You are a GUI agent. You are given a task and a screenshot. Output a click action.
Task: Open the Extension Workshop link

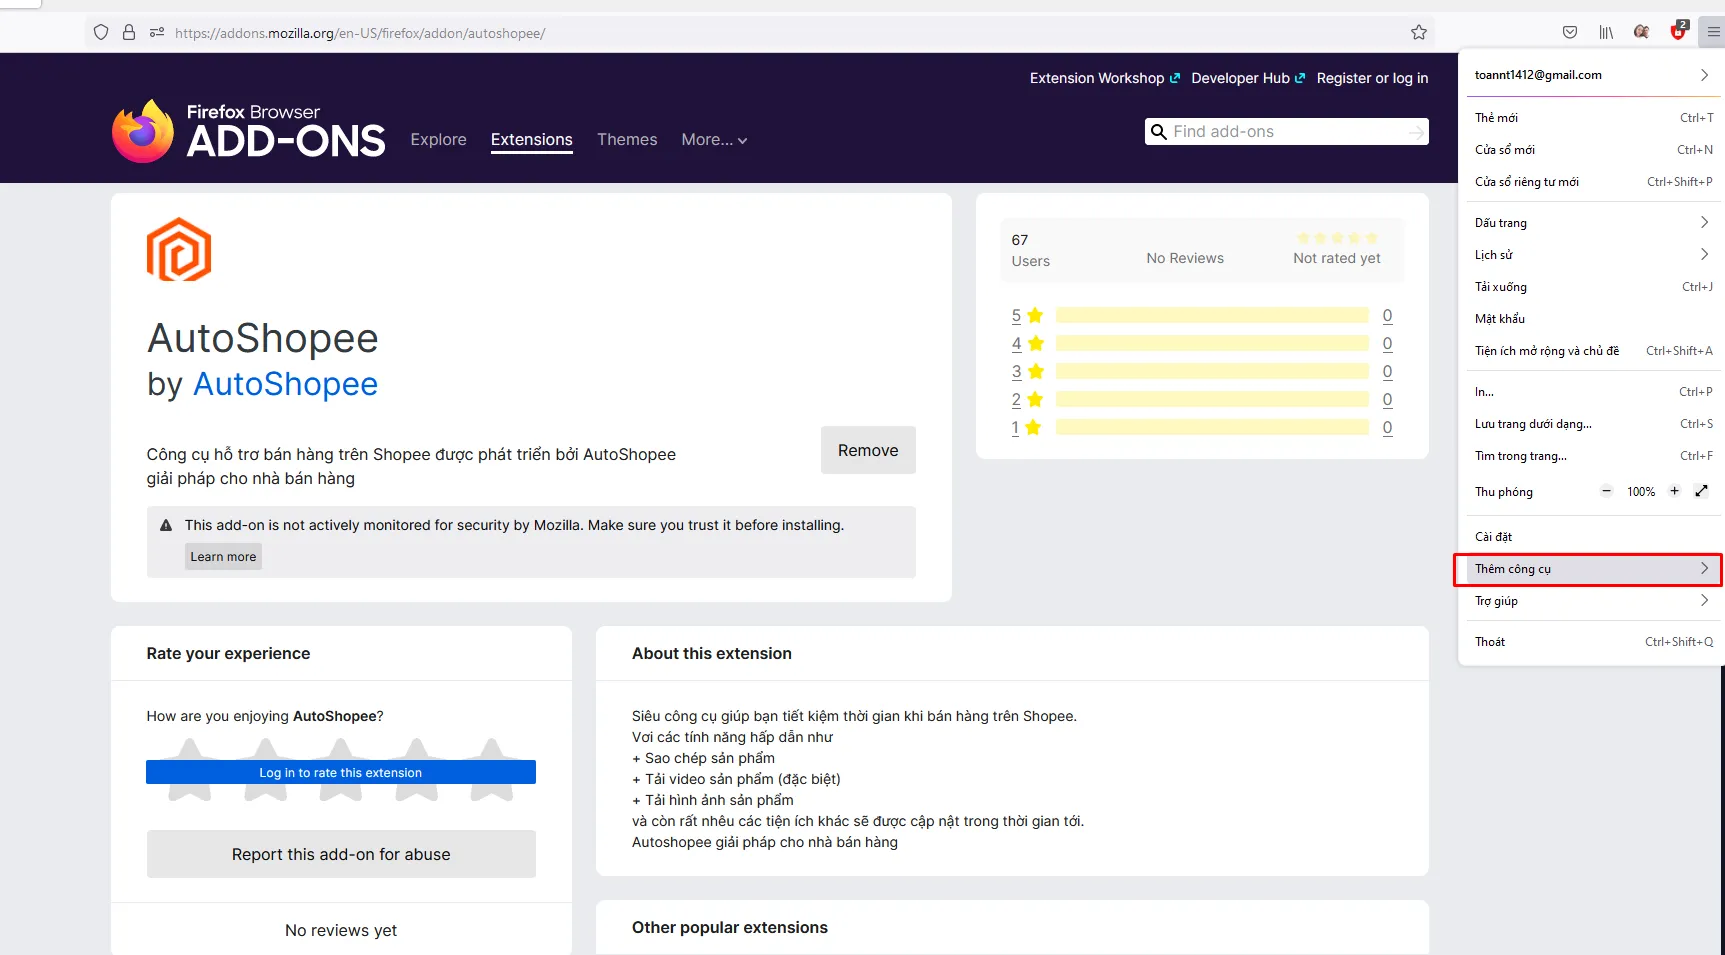pos(1105,78)
